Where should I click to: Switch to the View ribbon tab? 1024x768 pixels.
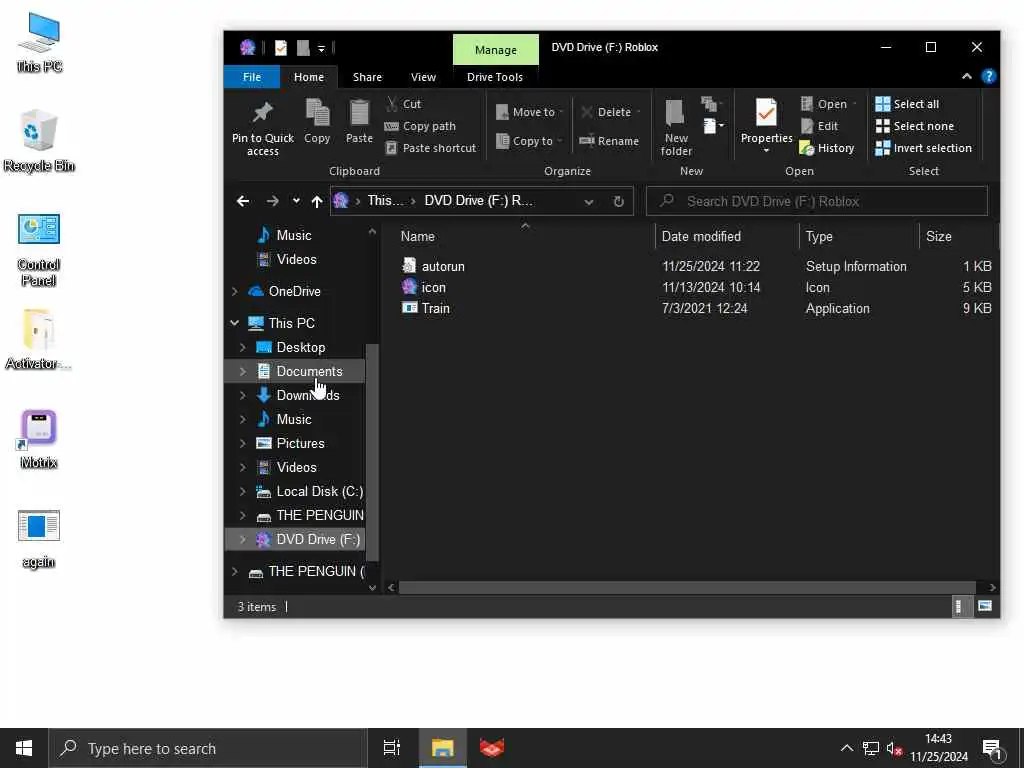click(423, 77)
